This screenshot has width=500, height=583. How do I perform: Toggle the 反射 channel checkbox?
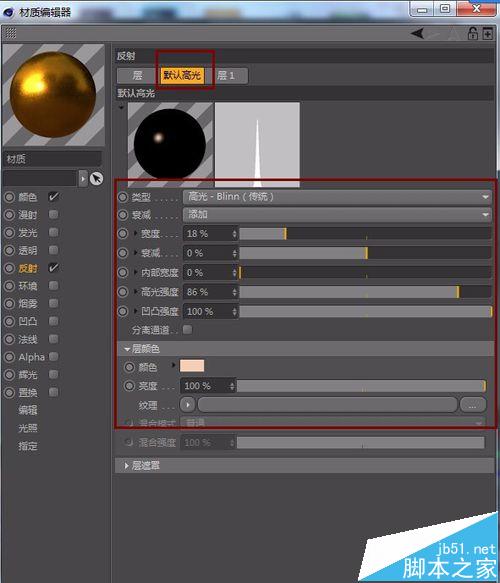pos(54,268)
